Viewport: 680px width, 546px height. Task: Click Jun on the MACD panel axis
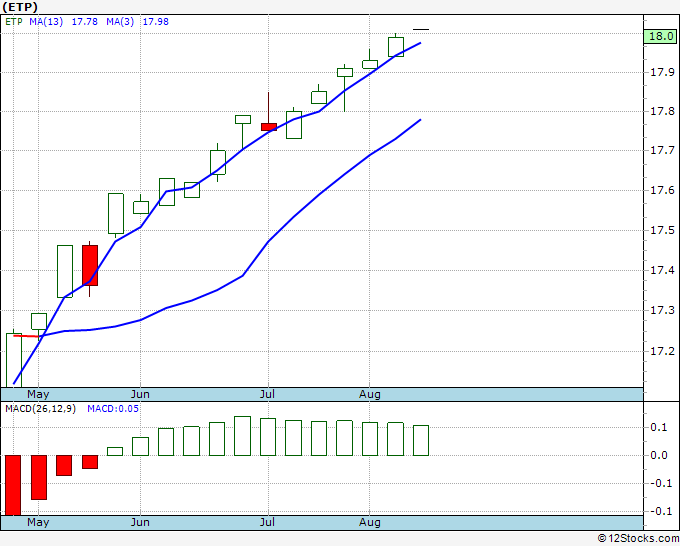click(140, 522)
